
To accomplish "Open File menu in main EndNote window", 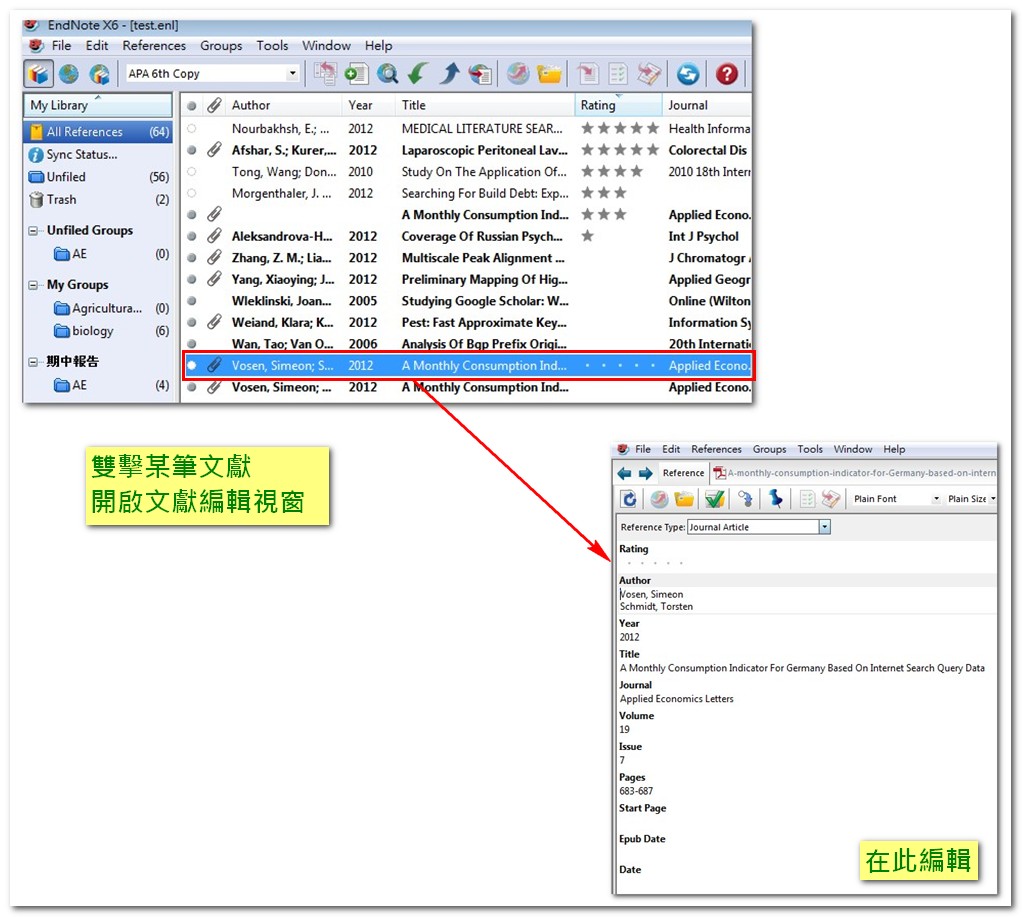I will coord(61,46).
